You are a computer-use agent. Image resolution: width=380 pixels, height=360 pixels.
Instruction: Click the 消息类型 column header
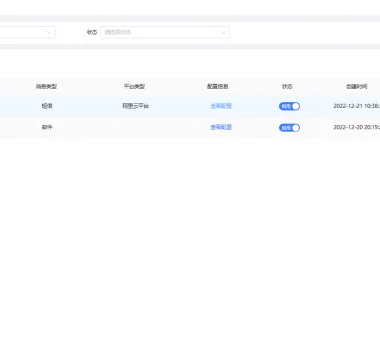click(46, 87)
